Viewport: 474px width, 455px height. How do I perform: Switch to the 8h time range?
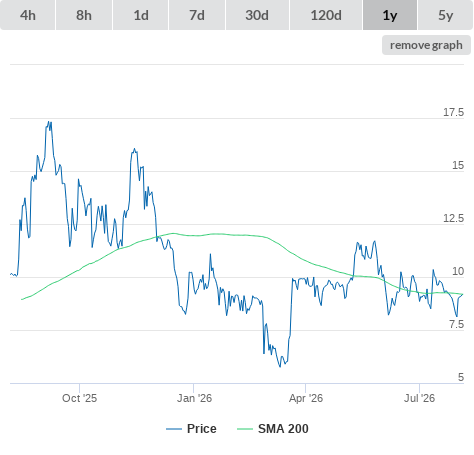(x=84, y=15)
